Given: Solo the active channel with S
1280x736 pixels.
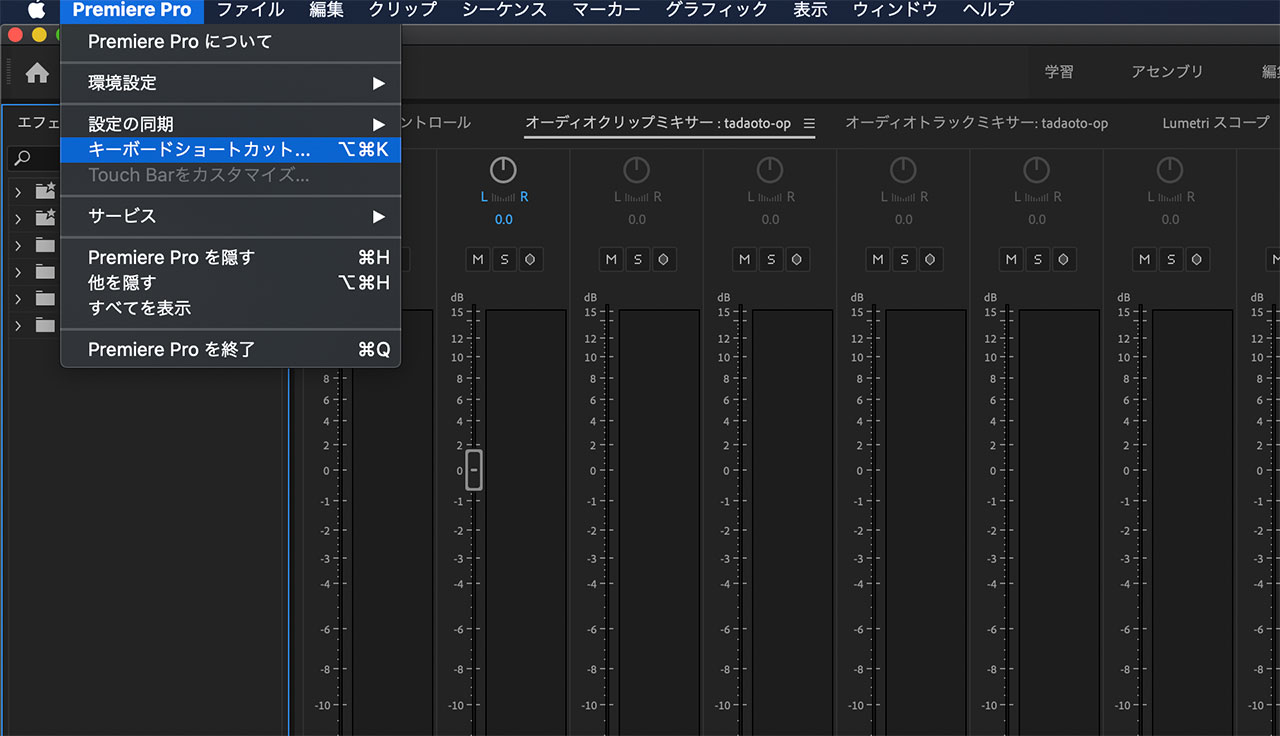Looking at the screenshot, I should [504, 260].
